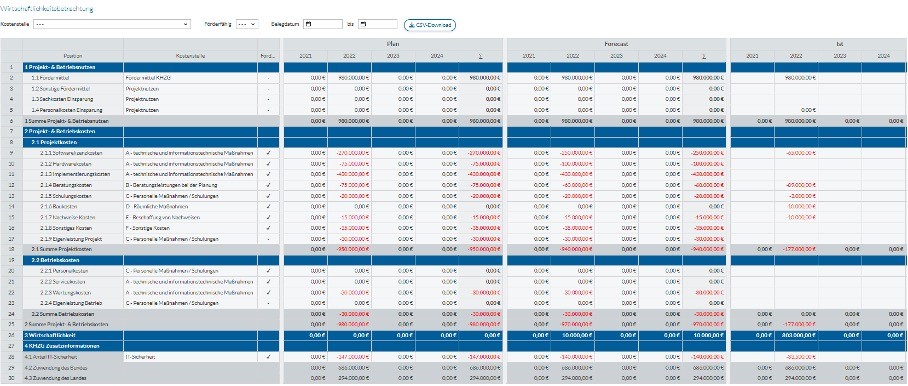Click position '1.3 Sachkosten Einsparung'
Image resolution: width=908 pixels, height=386 pixels.
[x=62, y=99]
